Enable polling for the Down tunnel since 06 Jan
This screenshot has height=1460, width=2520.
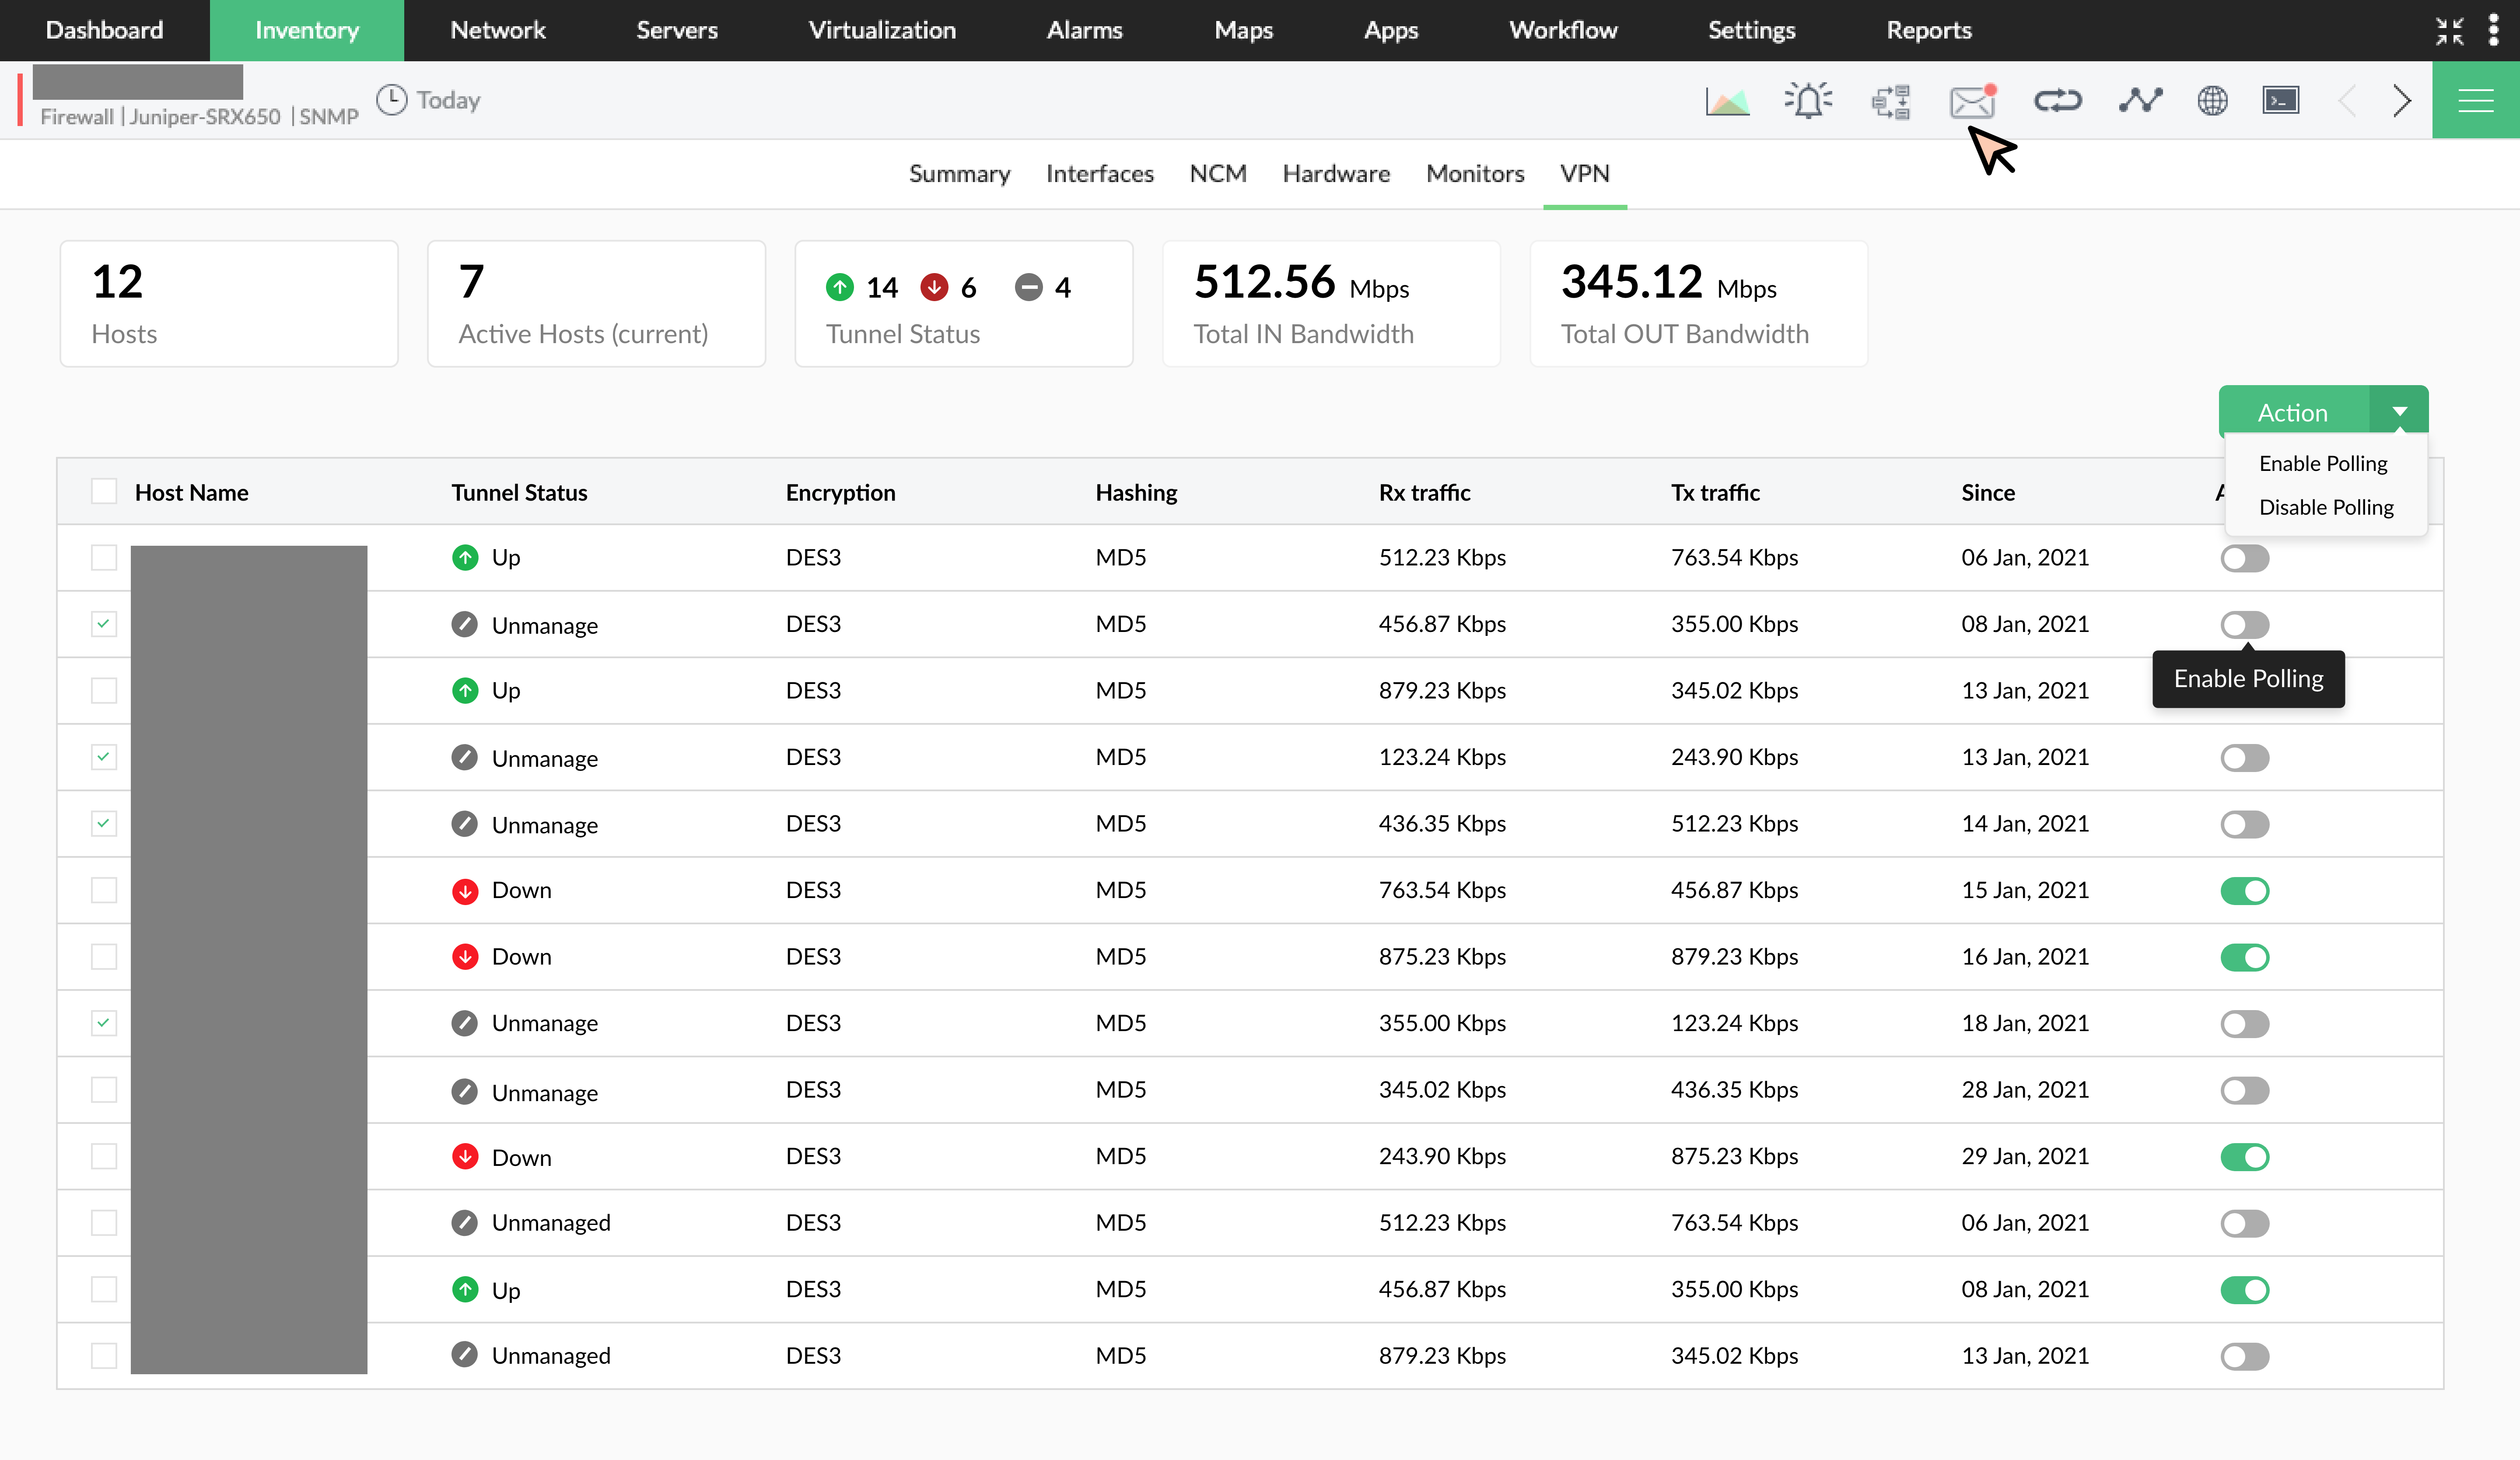tap(2244, 557)
